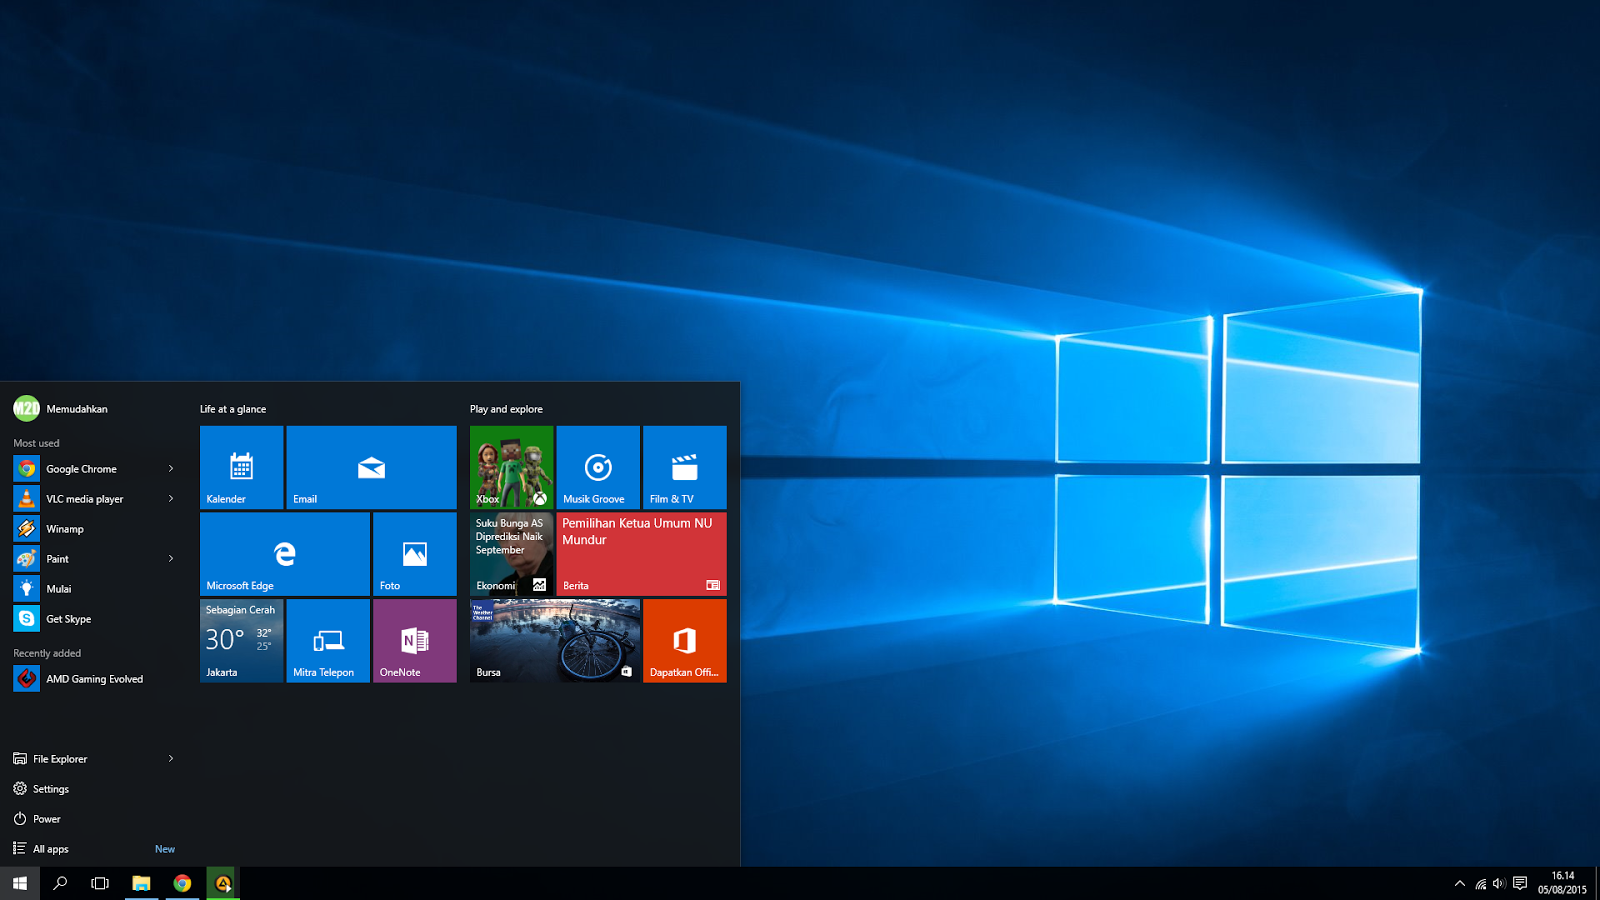Launch the Microsoft Edge tile
The height and width of the screenshot is (900, 1600).
285,554
